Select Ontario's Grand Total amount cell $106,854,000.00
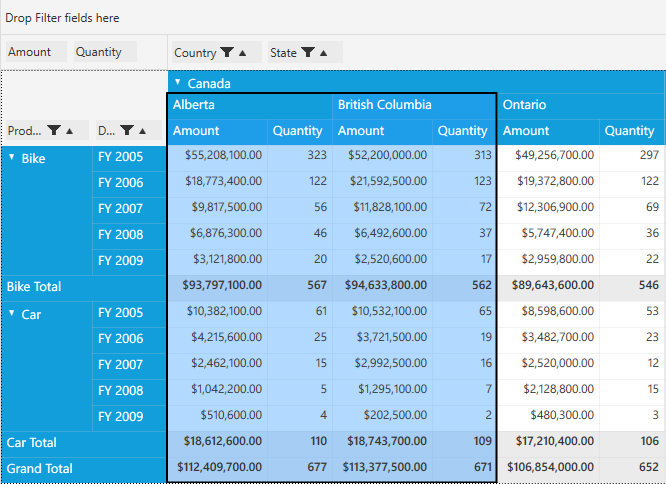Screen dimensions: 666x484 [x=548, y=468]
